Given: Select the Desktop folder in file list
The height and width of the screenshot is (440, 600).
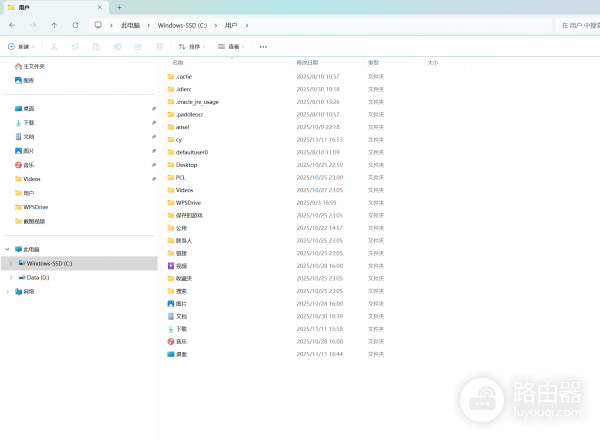Looking at the screenshot, I should 182,165.
